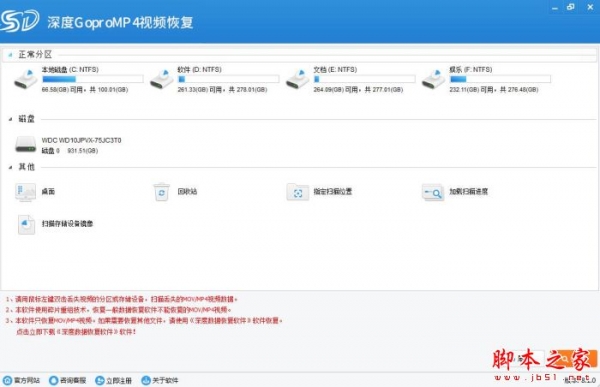Click the first red instruction line
The width and height of the screenshot is (600, 387).
(122, 299)
